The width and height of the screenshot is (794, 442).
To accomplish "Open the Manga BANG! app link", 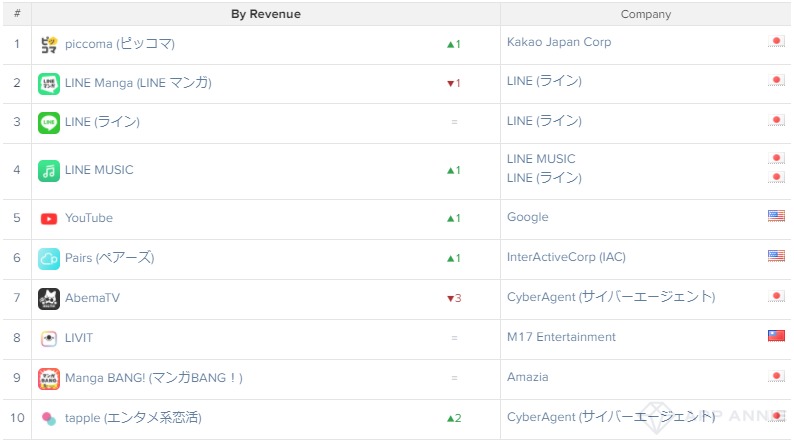I will tap(154, 378).
